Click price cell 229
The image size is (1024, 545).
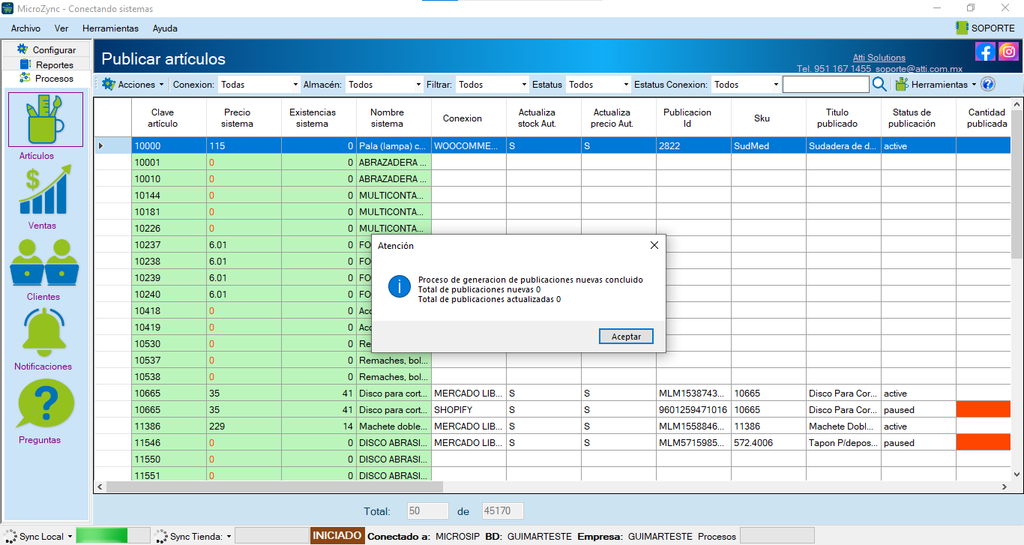tap(244, 426)
